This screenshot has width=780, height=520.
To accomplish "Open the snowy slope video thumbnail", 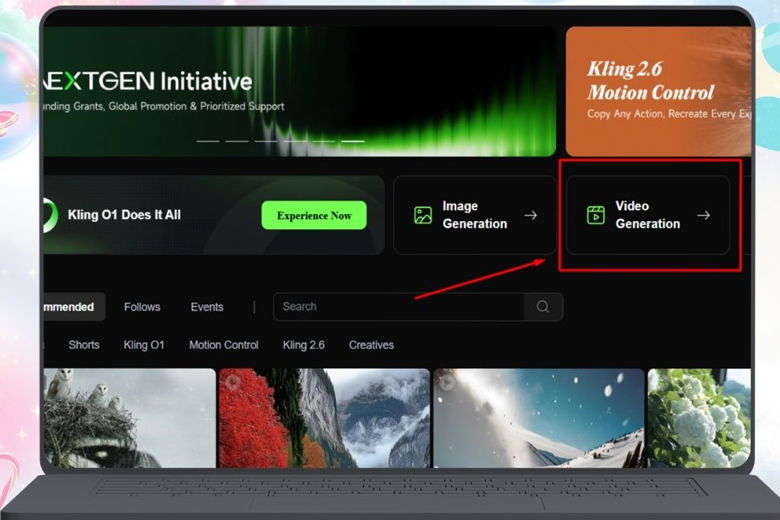I will pyautogui.click(x=539, y=418).
